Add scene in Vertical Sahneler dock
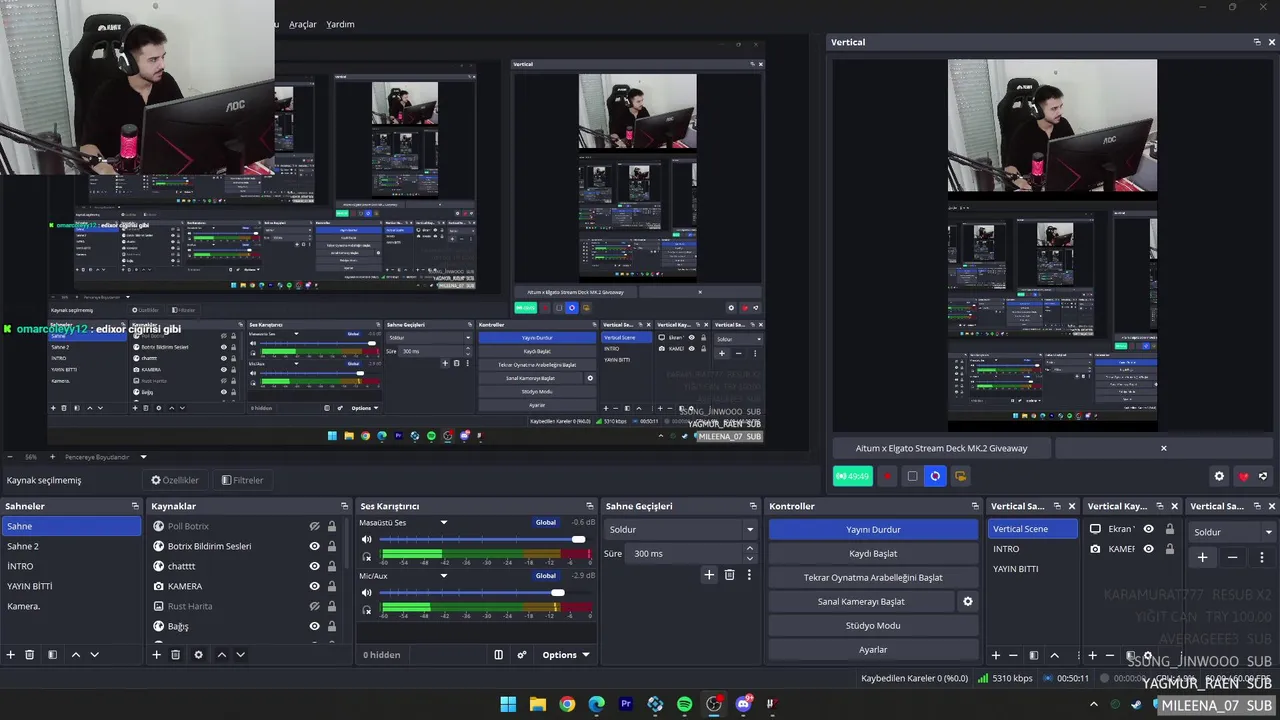 [995, 655]
